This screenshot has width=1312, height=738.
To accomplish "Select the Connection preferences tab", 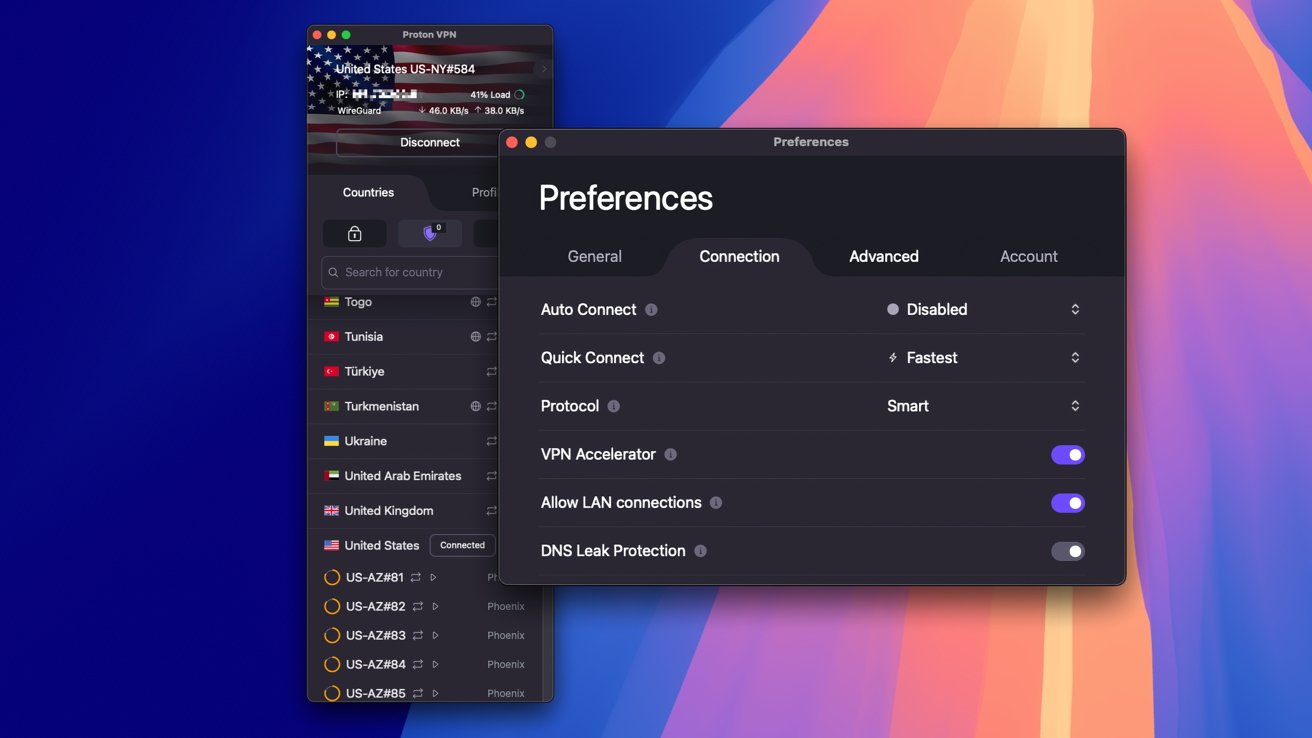I will pyautogui.click(x=739, y=257).
